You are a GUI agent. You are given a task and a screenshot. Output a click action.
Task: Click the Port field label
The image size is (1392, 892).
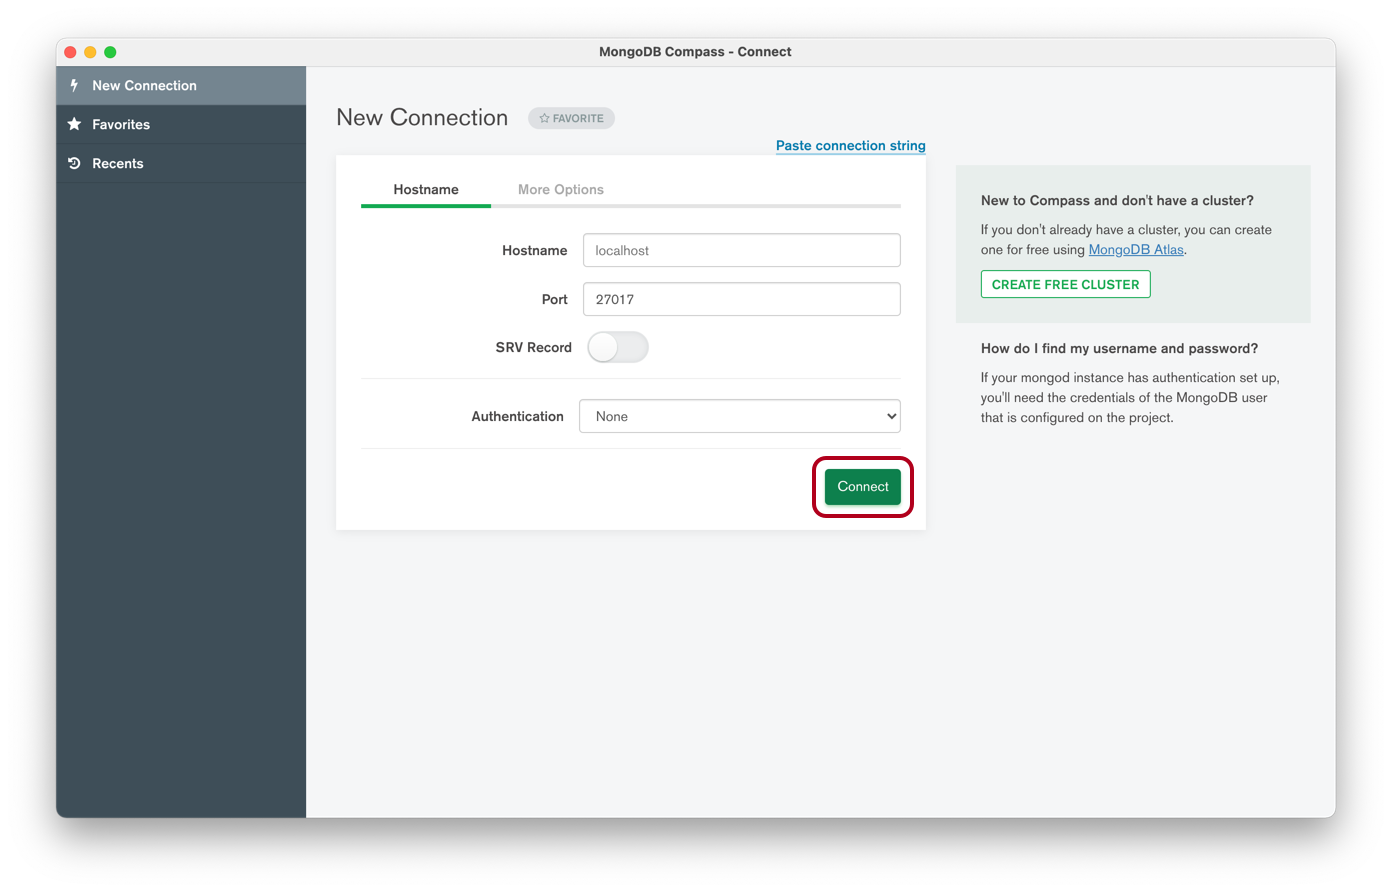pyautogui.click(x=555, y=299)
